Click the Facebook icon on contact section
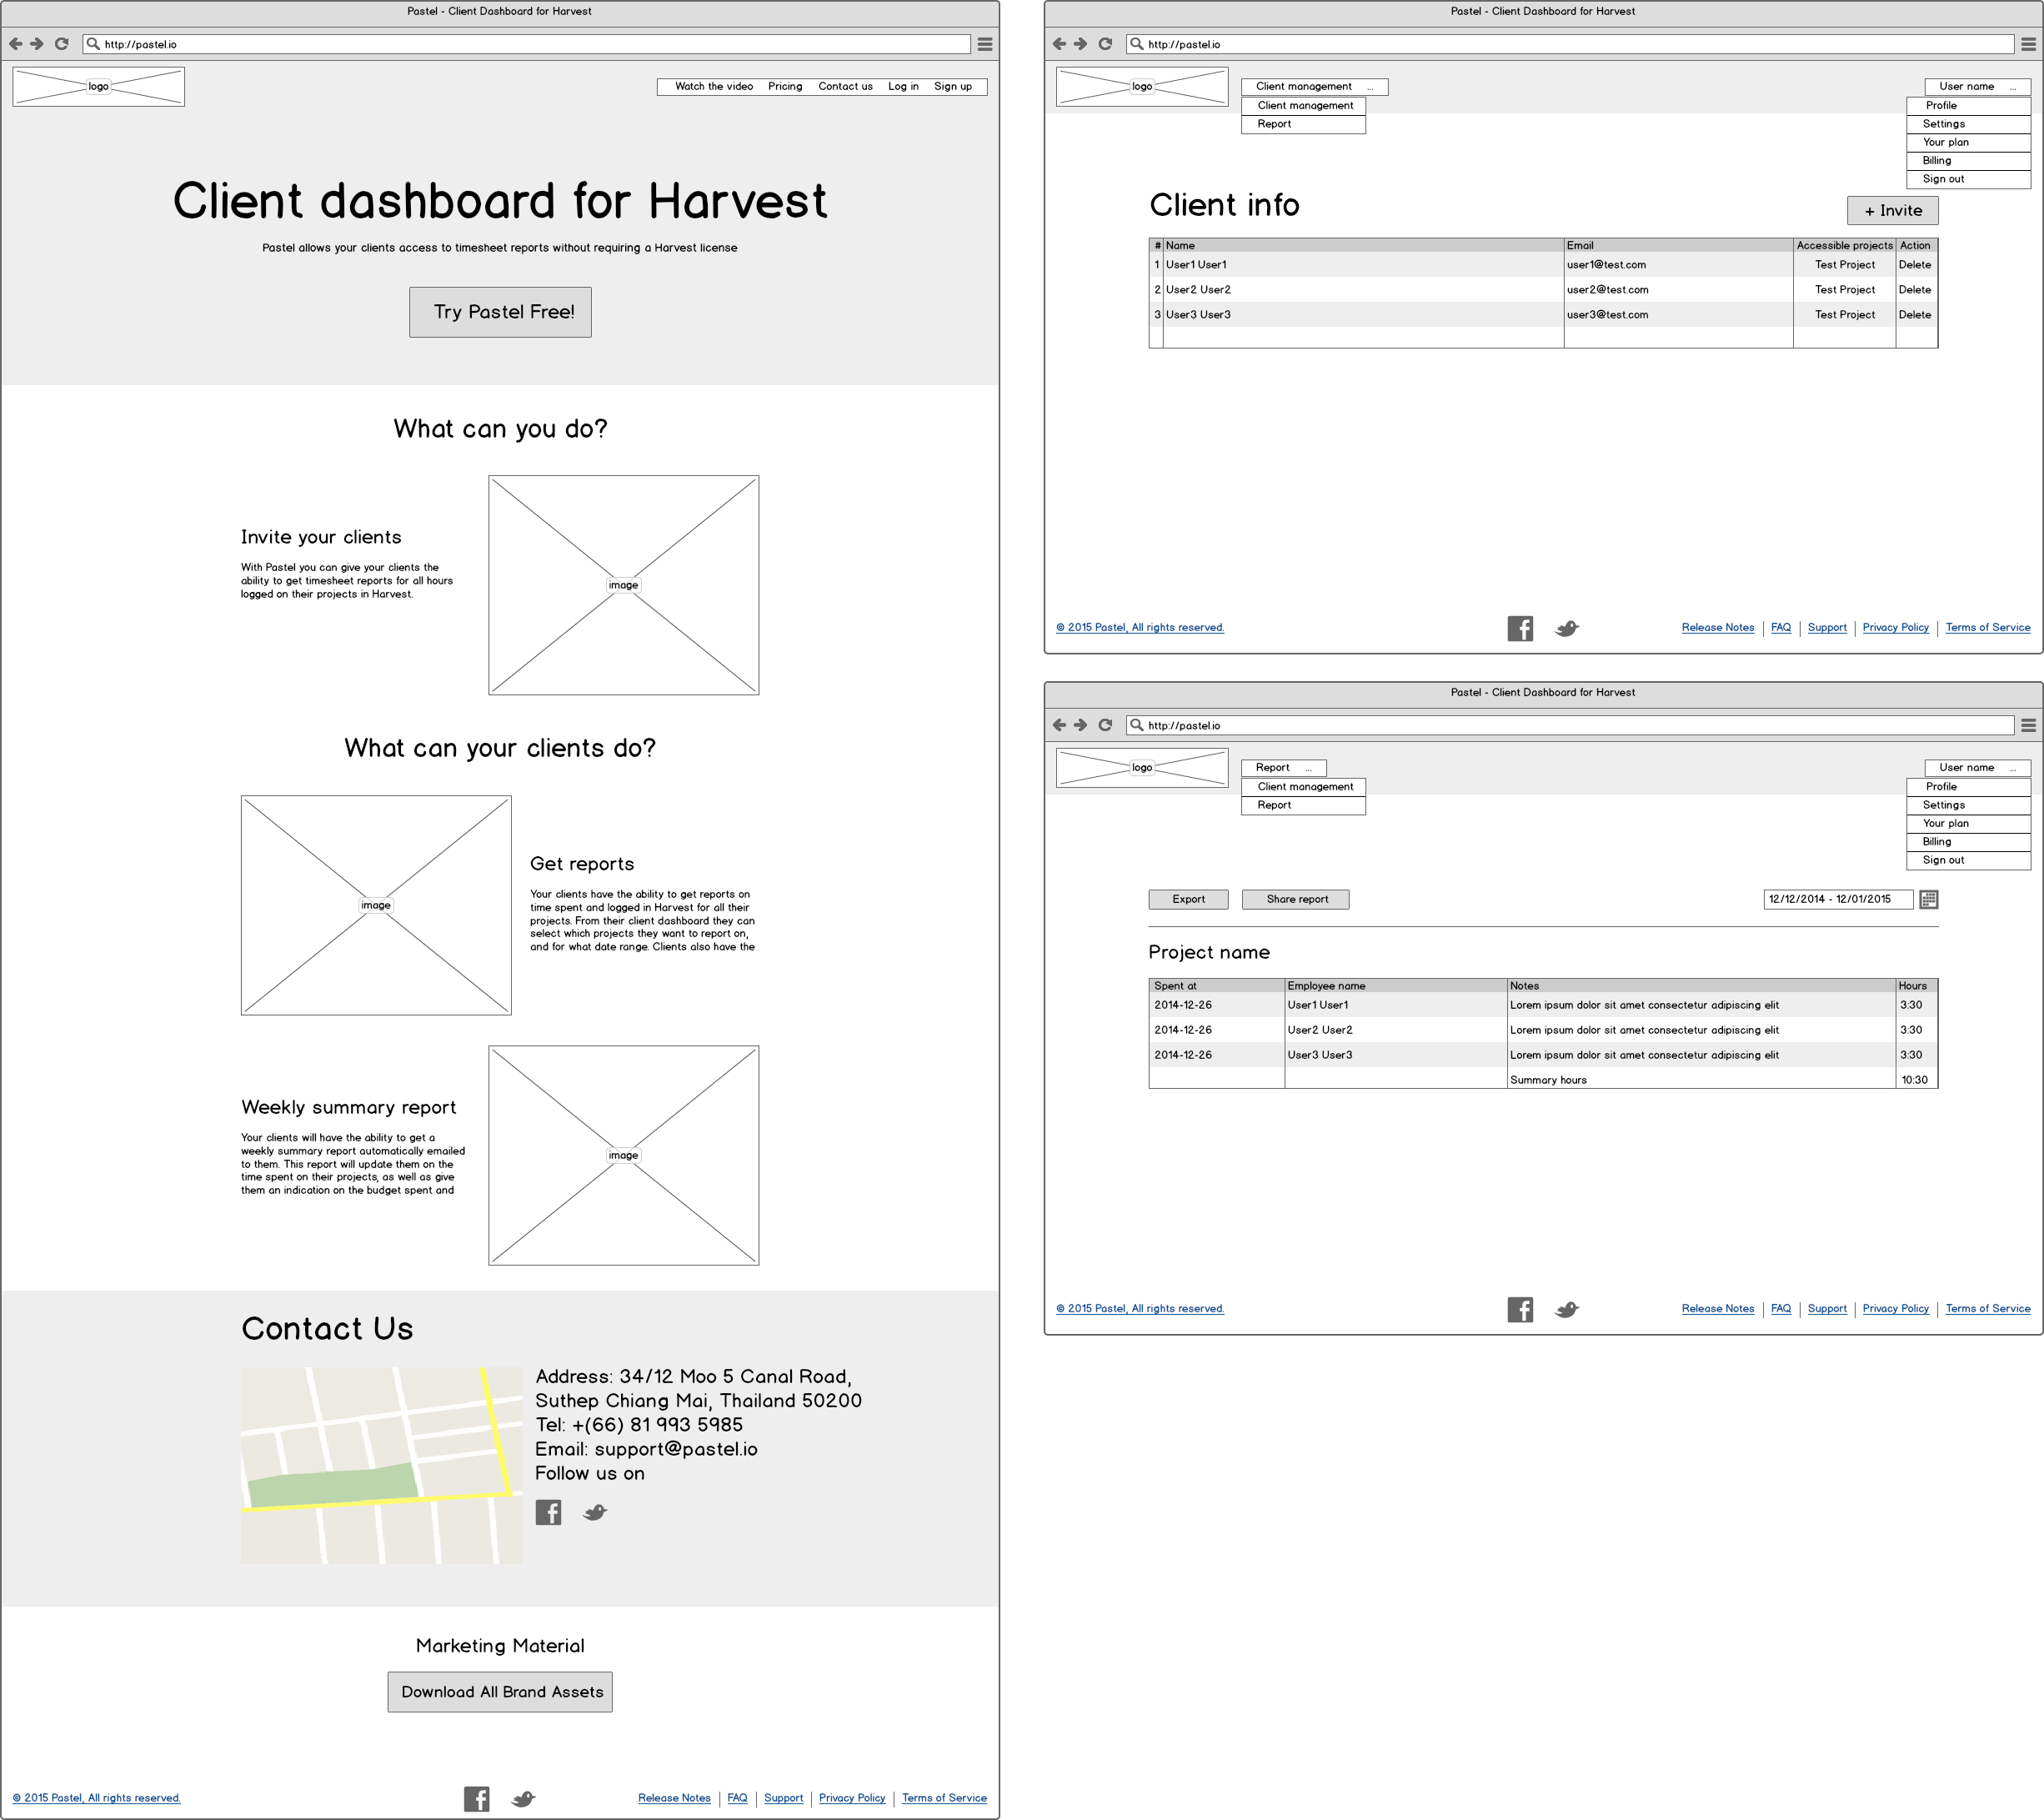This screenshot has height=1820, width=2044. point(548,1512)
